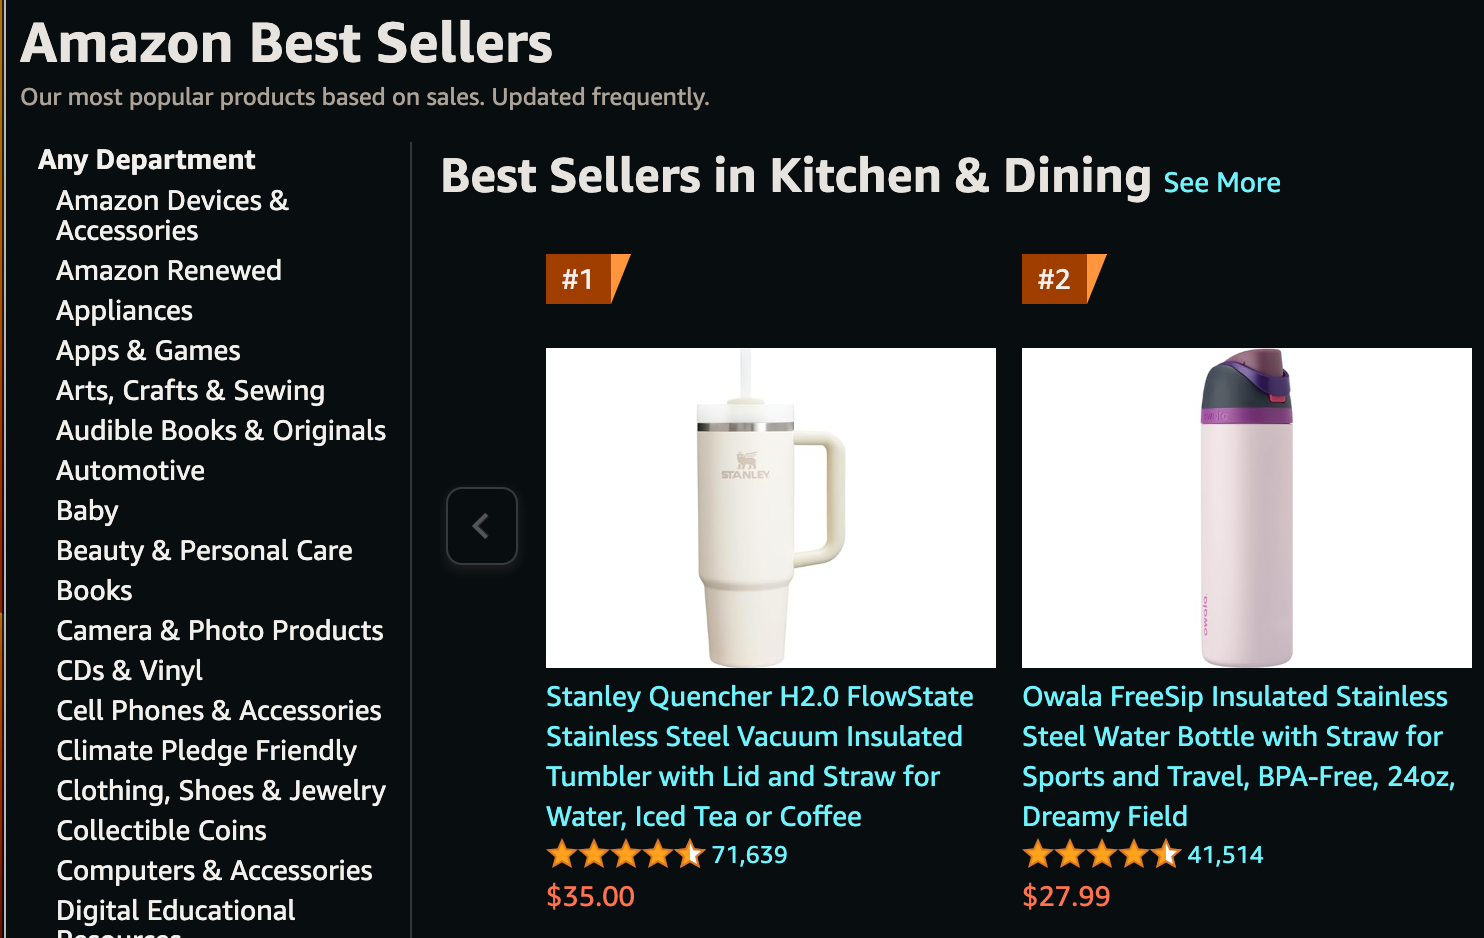The width and height of the screenshot is (1484, 938).
Task: Click the #1 best seller badge
Action: coord(578,279)
